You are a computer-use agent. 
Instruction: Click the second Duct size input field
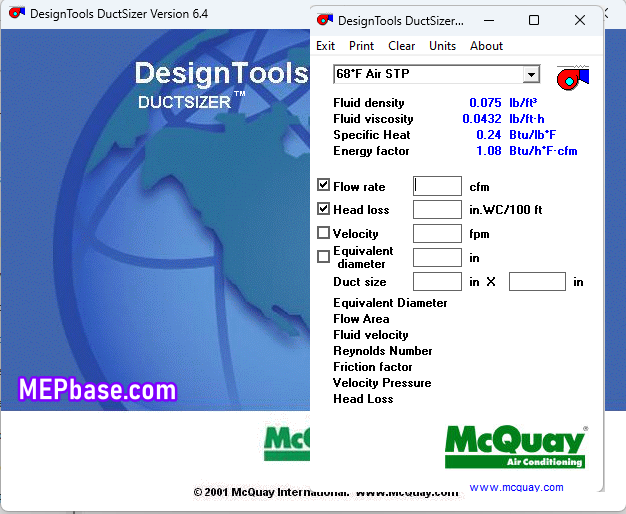[537, 282]
